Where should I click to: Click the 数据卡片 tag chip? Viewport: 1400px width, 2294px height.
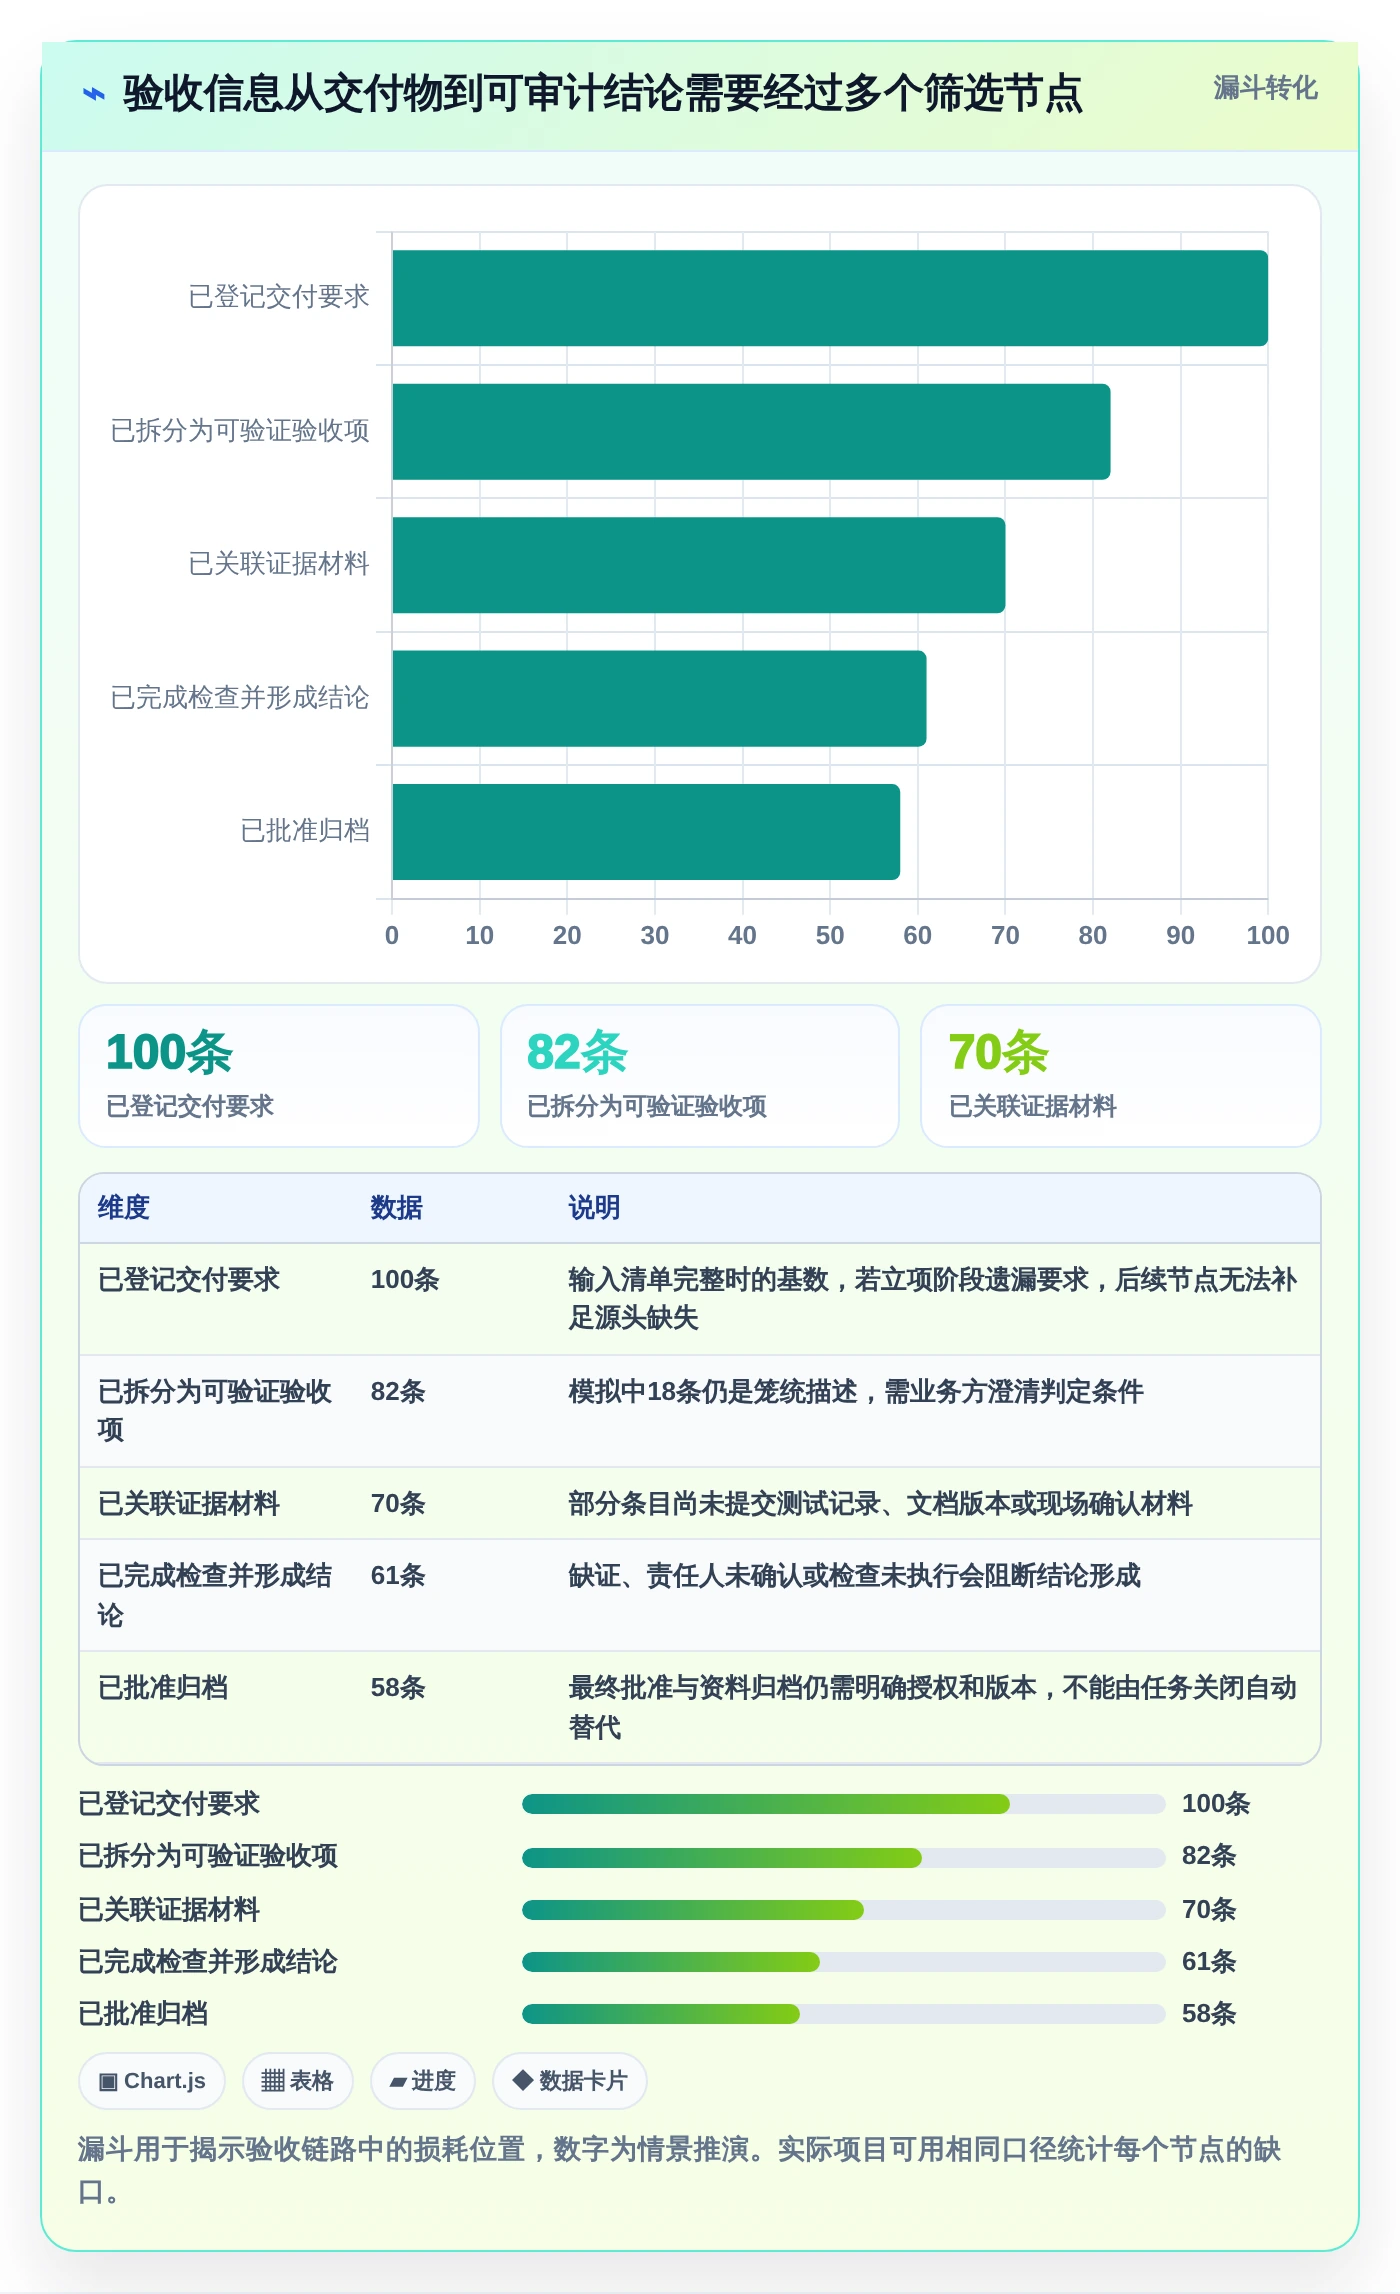click(570, 2081)
